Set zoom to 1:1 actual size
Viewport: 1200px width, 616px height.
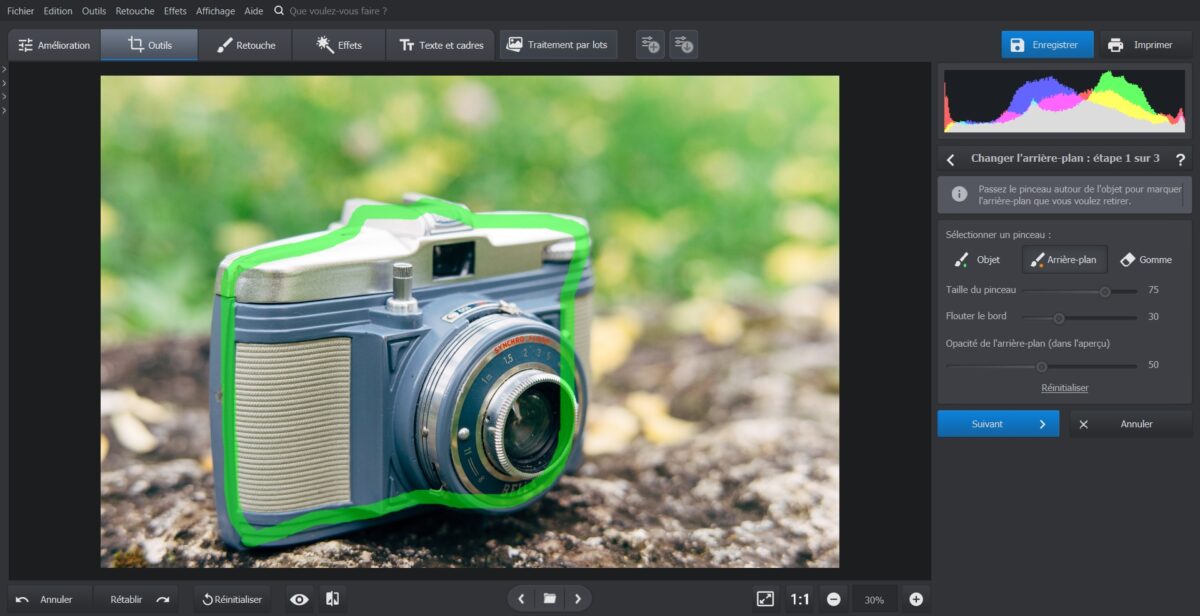point(800,599)
